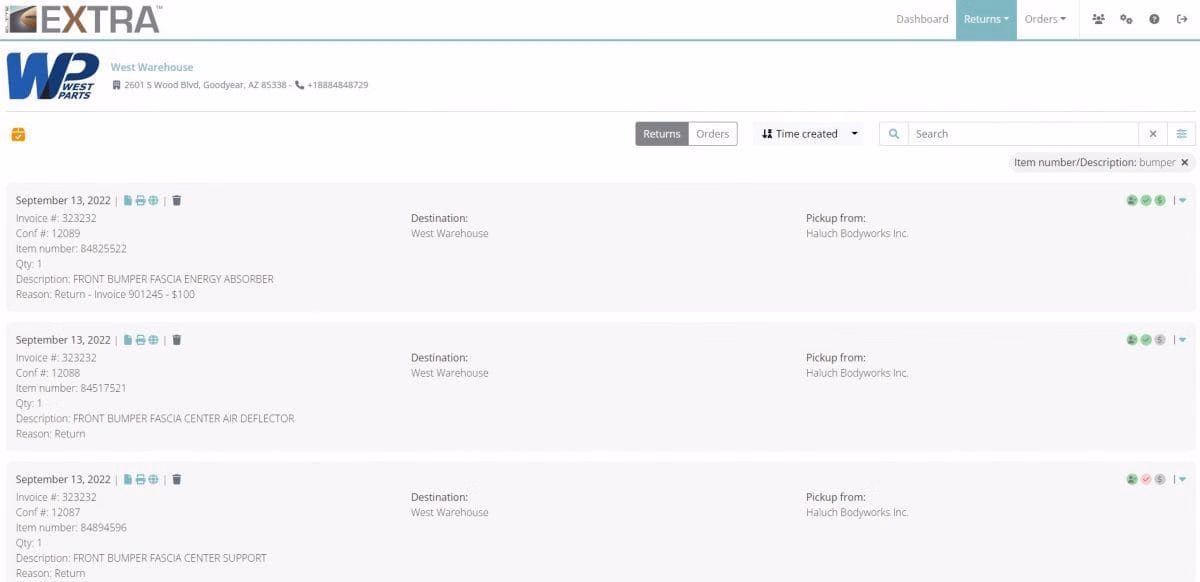
Task: Go to the Dashboard tab
Action: (x=922, y=19)
